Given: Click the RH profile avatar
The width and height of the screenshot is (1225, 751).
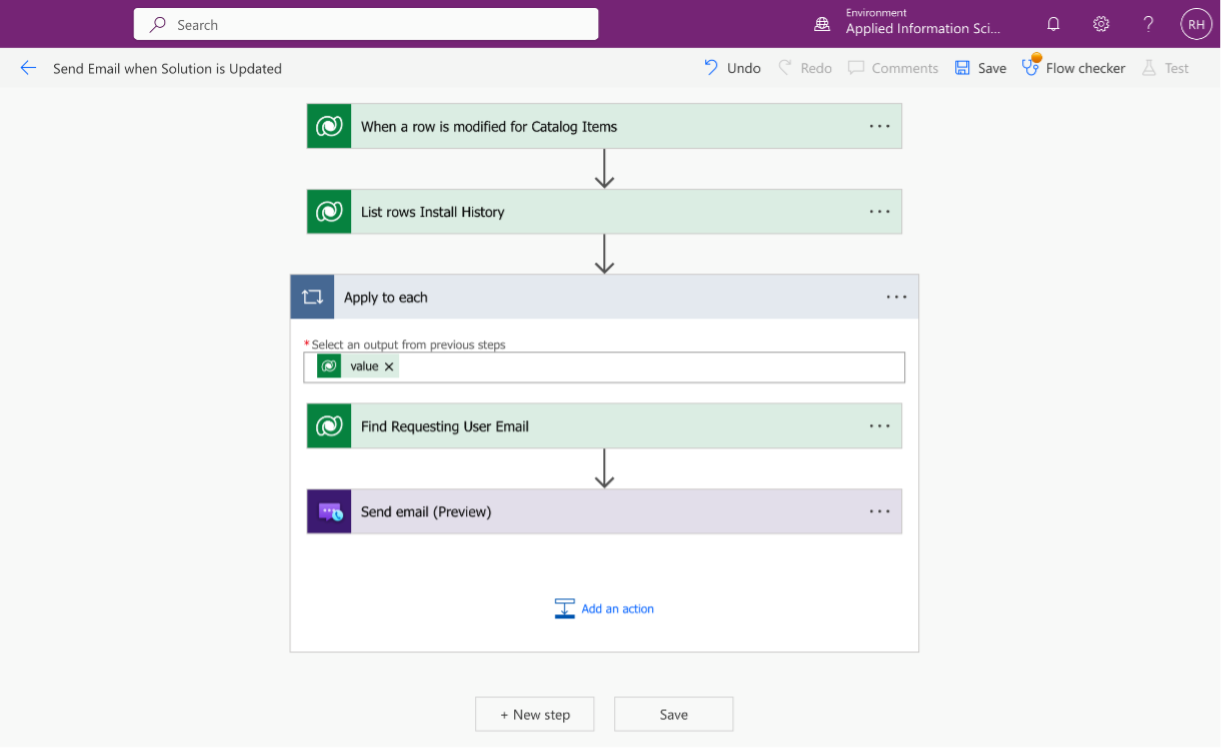Looking at the screenshot, I should point(1196,23).
